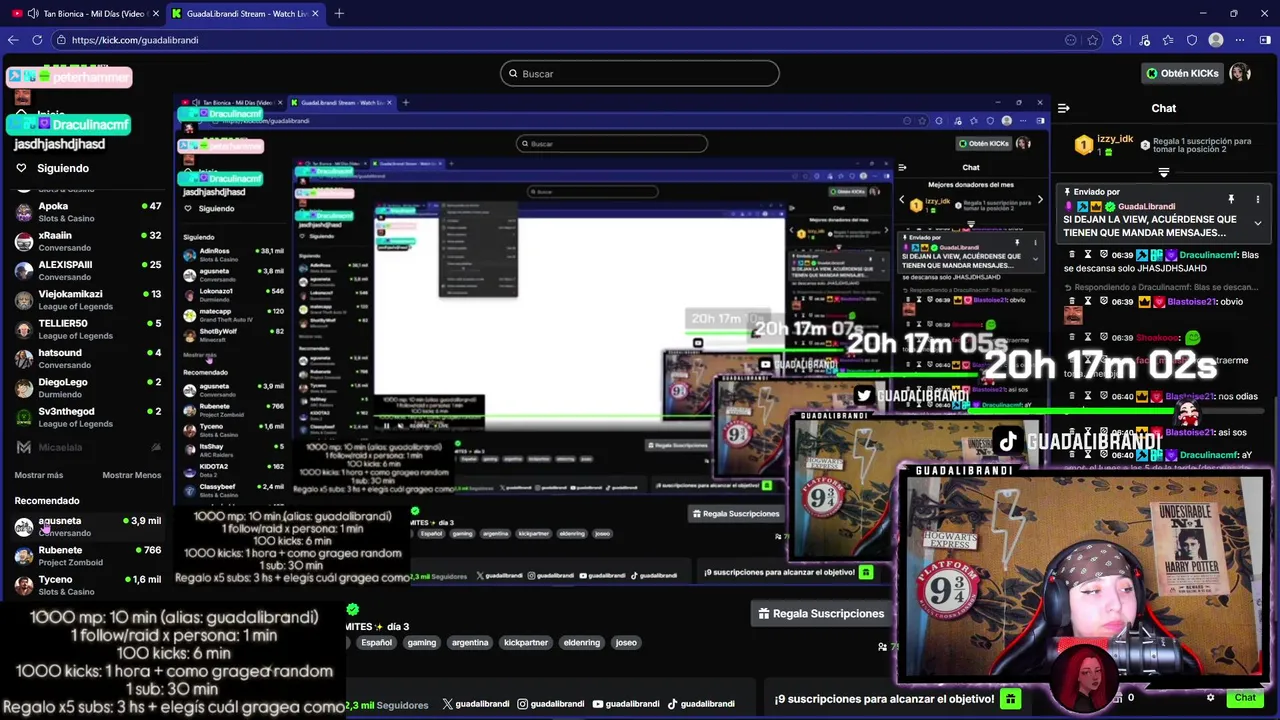Open chat settings gear icon
This screenshot has height=720, width=1280.
[x=1210, y=698]
